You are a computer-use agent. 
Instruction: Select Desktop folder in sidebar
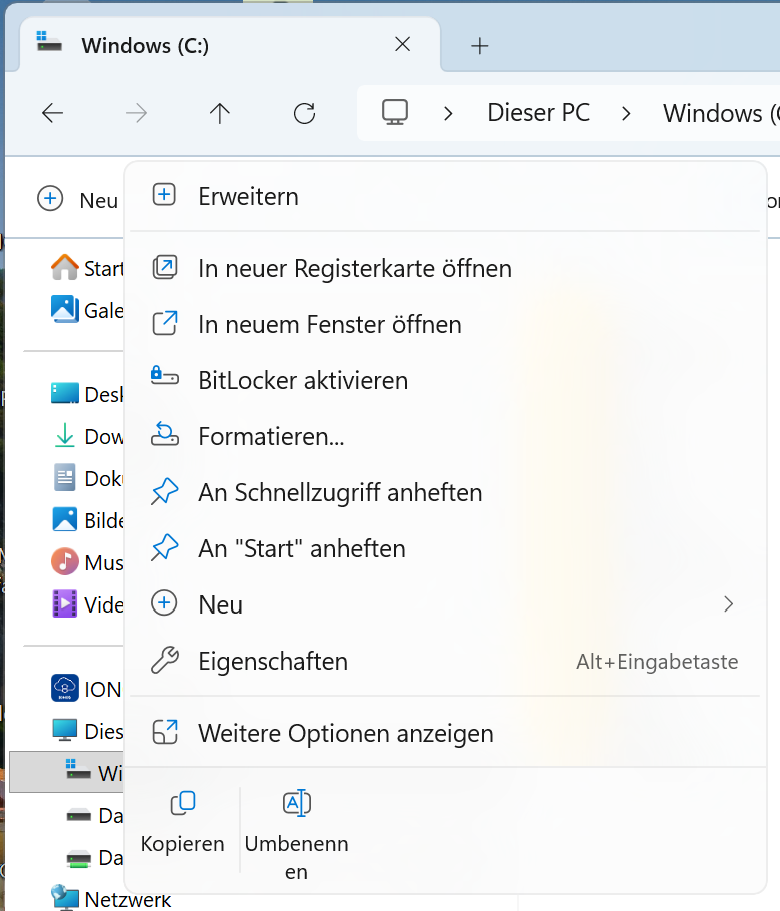(x=87, y=394)
